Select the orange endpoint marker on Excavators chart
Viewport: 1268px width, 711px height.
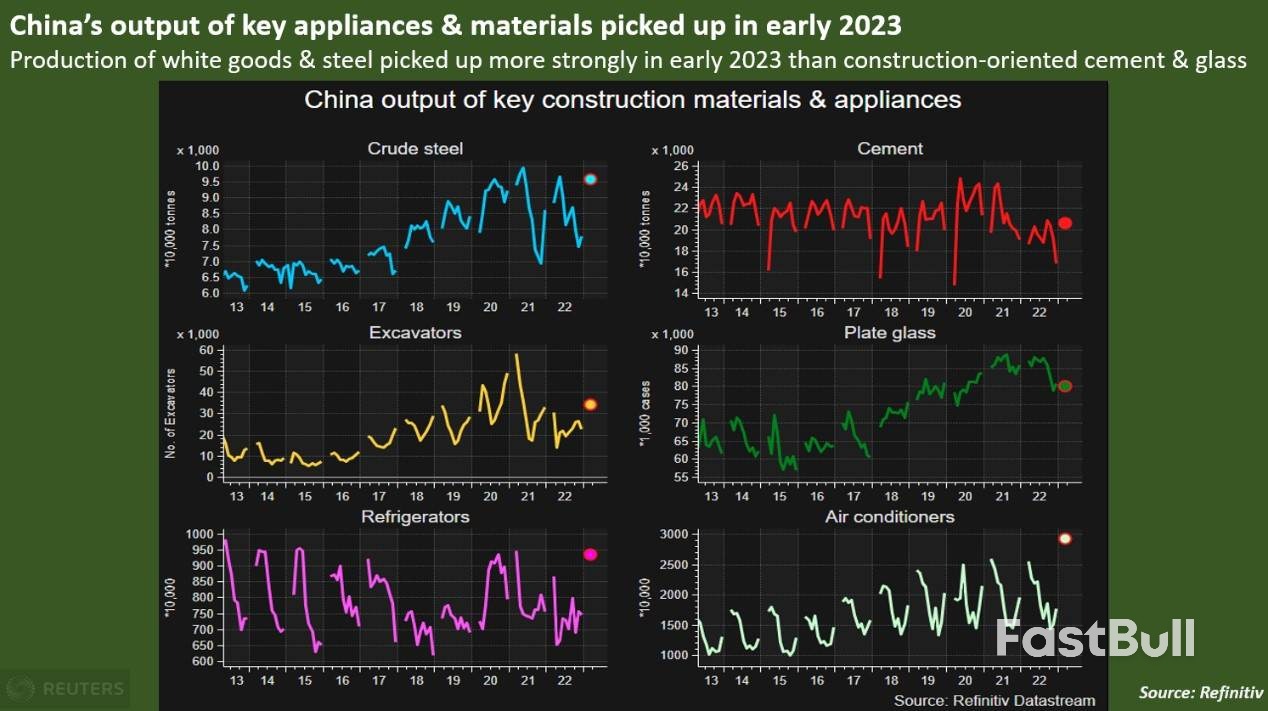point(591,403)
